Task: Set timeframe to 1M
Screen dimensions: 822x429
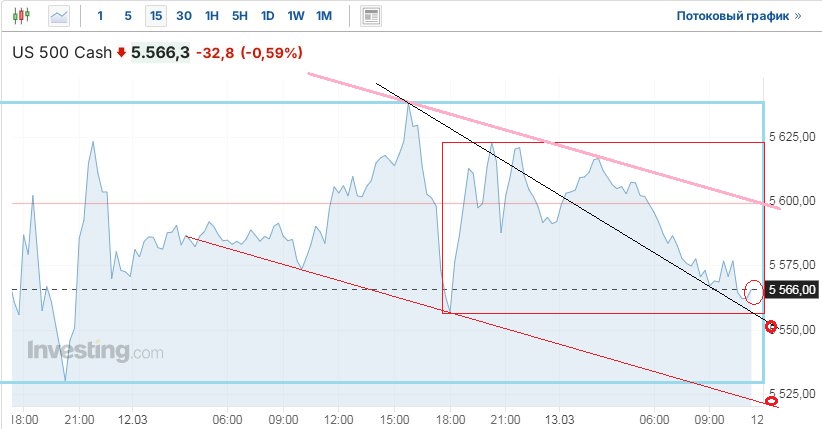Action: pyautogui.click(x=324, y=16)
